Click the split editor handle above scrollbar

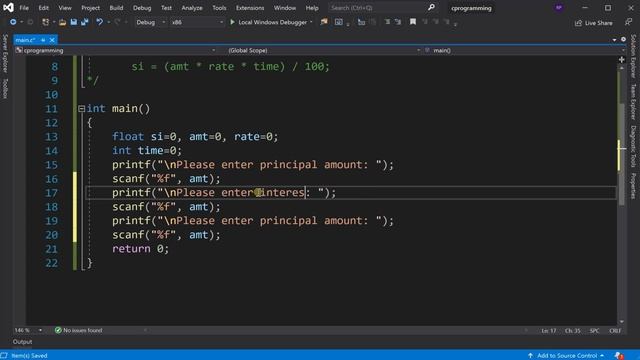622,60
